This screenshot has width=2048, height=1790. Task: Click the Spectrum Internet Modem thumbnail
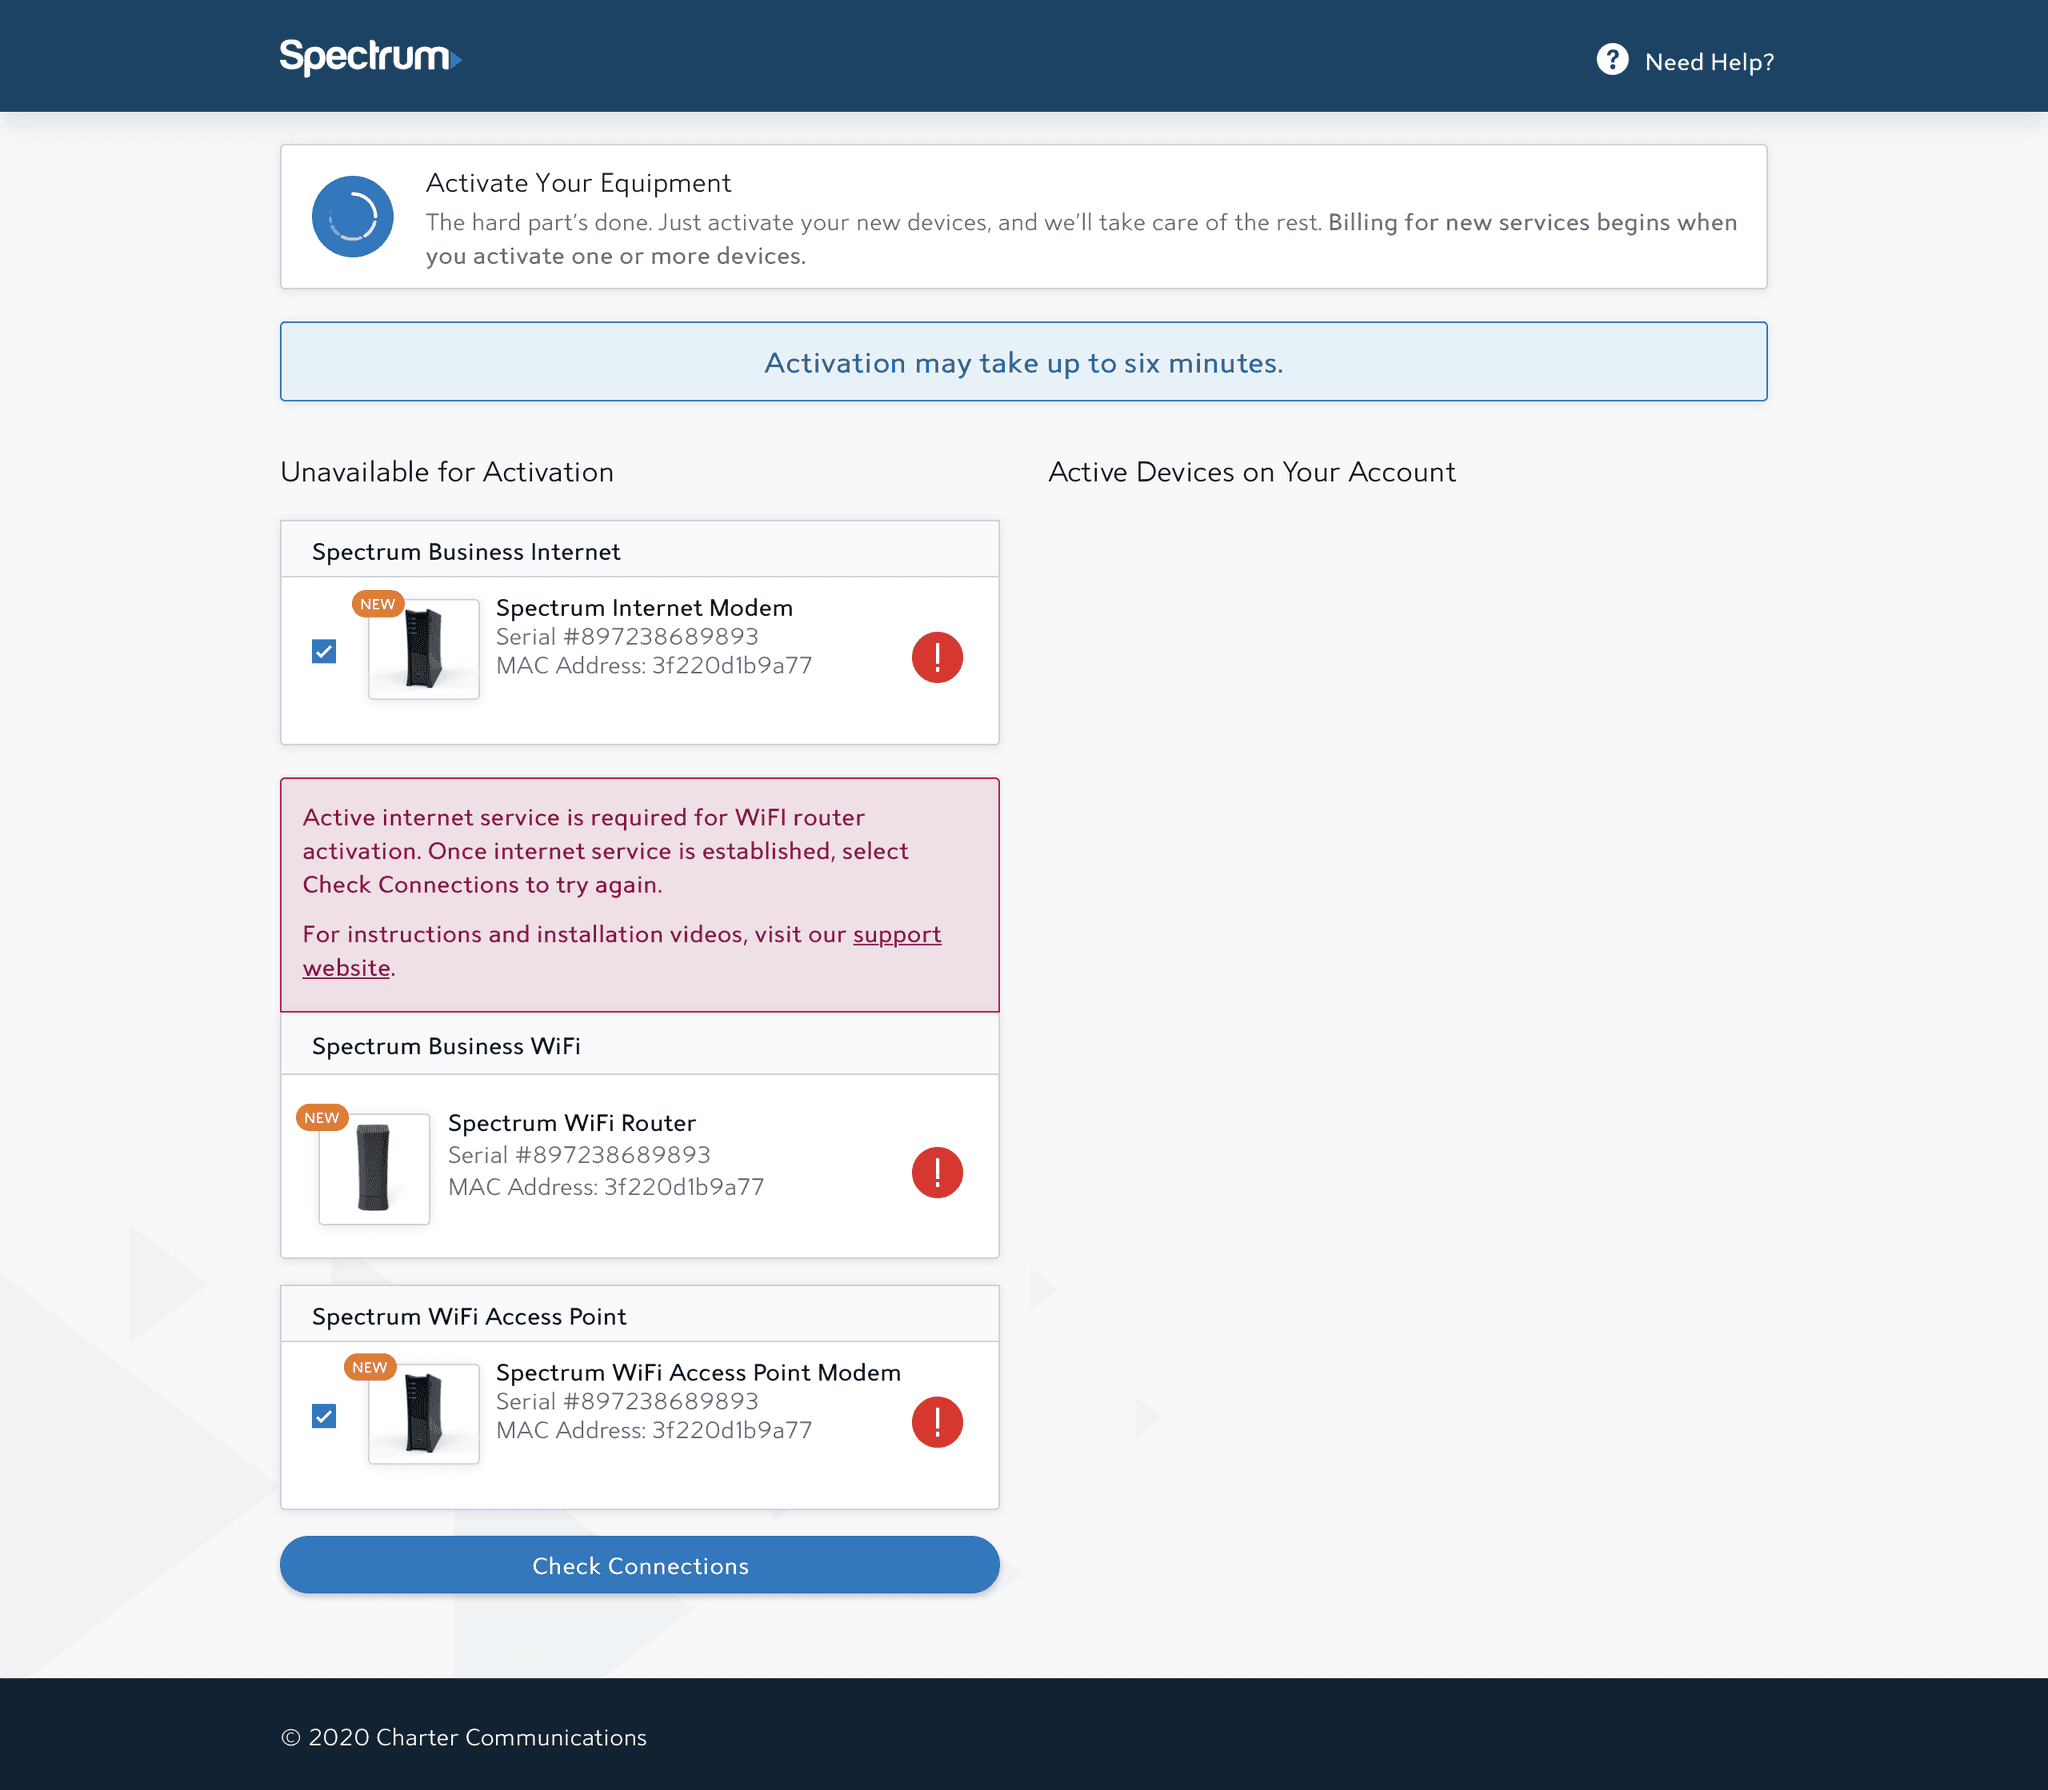424,649
